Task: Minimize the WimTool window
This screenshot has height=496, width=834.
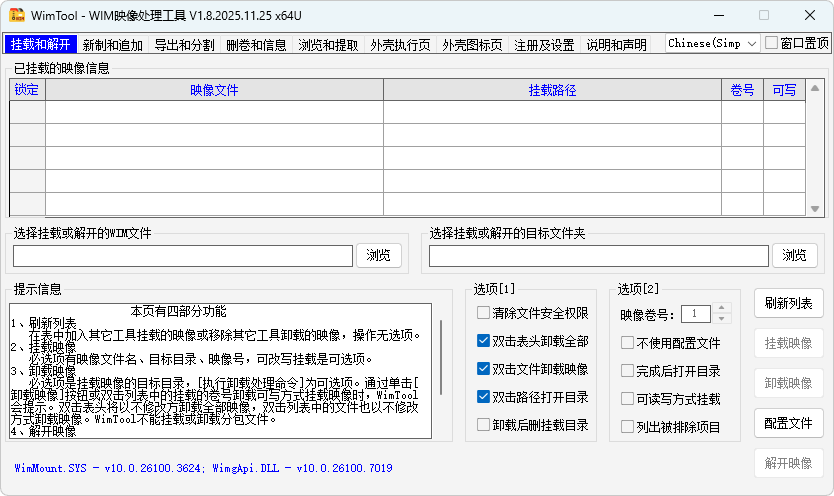Action: pos(719,15)
